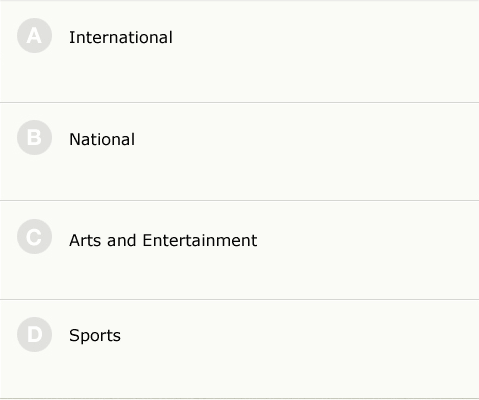
Task: Pick answer B, National
Action: [x=239, y=152]
